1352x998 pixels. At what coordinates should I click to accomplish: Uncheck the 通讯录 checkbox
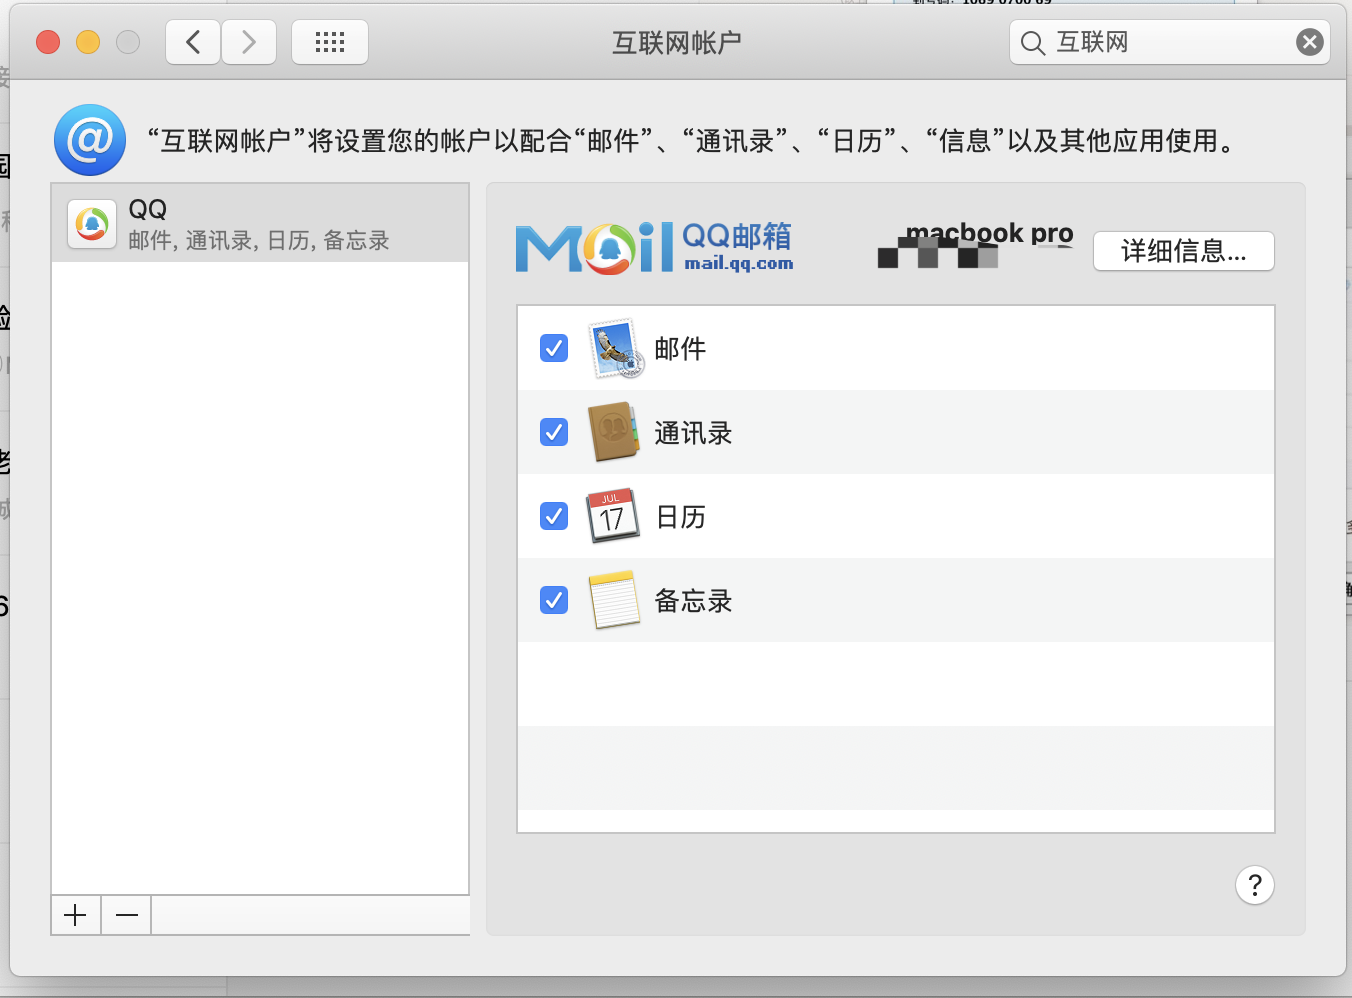pos(554,432)
